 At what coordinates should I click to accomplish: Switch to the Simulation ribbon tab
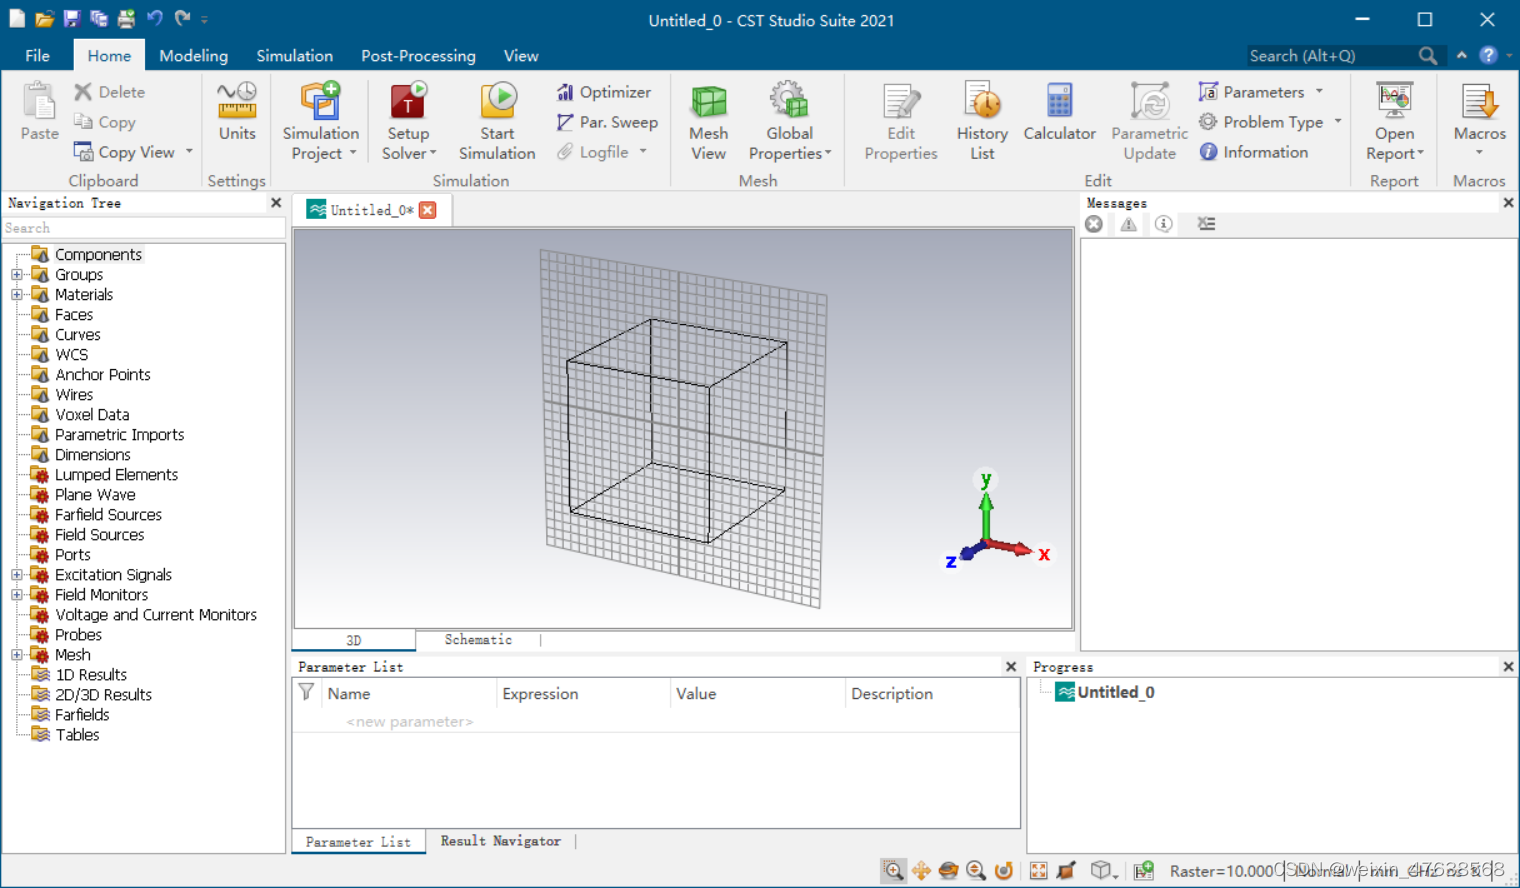[x=294, y=56]
